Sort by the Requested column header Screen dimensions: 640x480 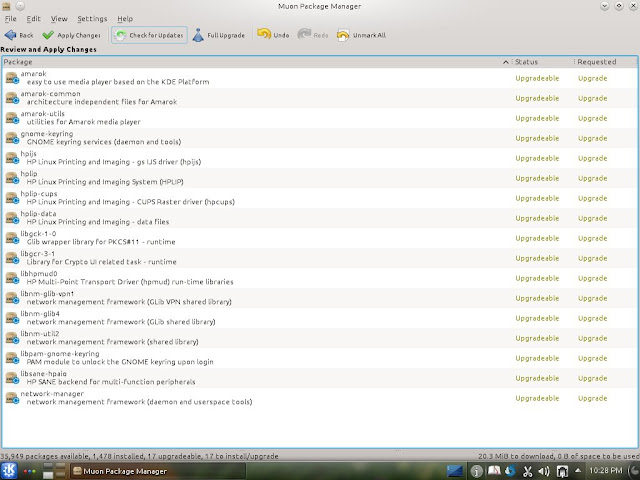click(x=606, y=62)
